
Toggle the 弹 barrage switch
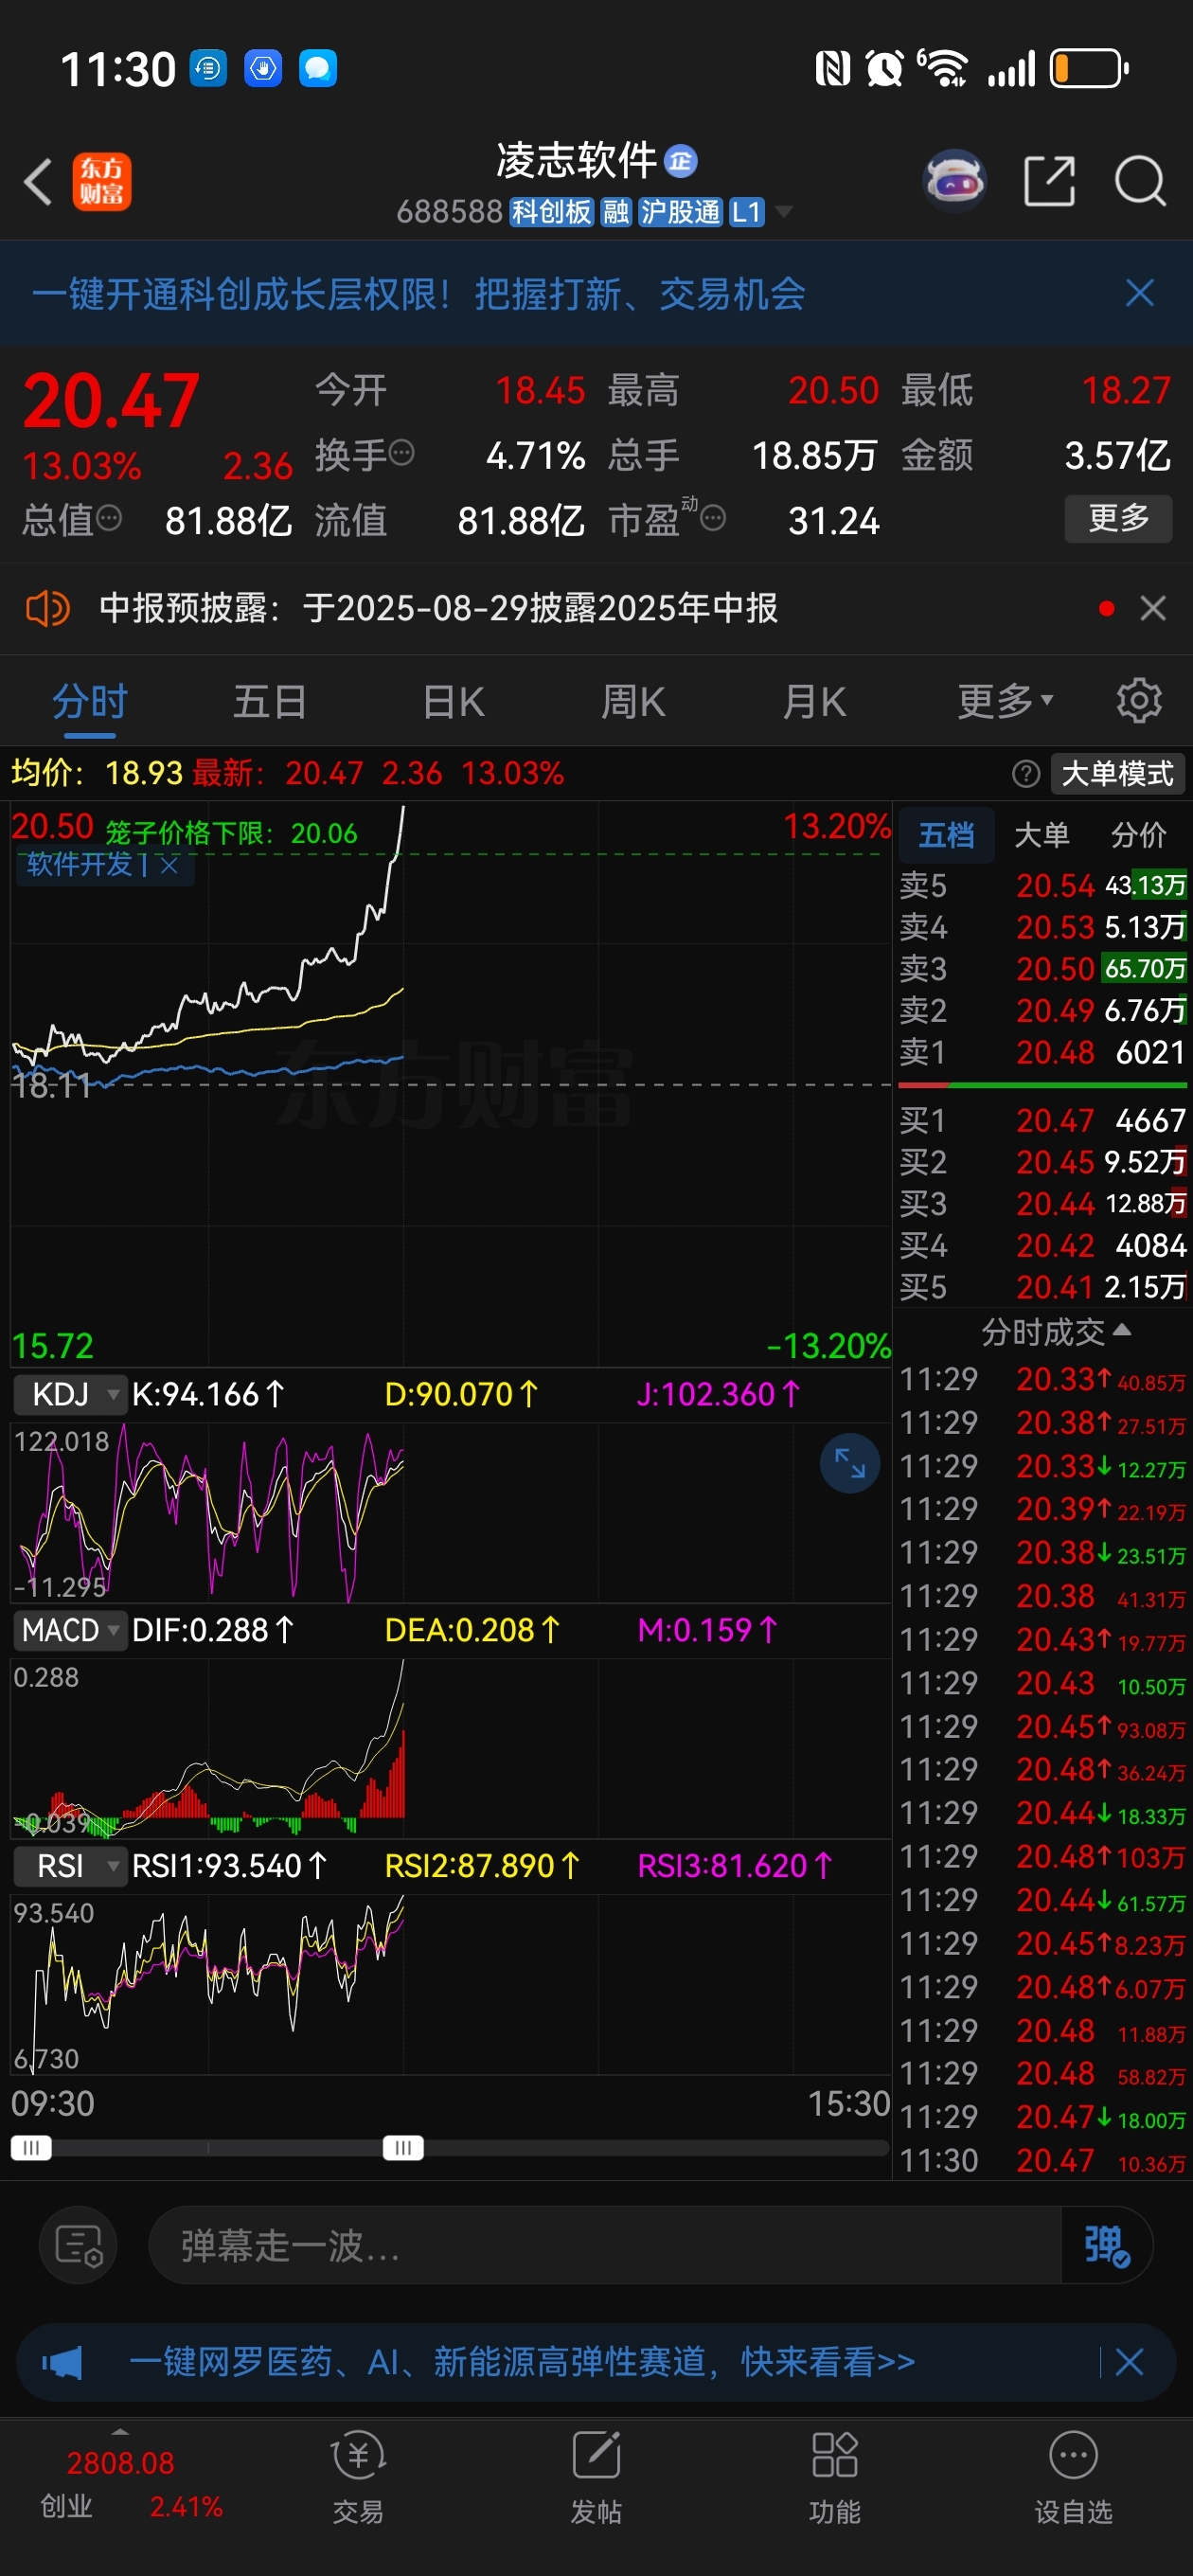[1107, 2246]
